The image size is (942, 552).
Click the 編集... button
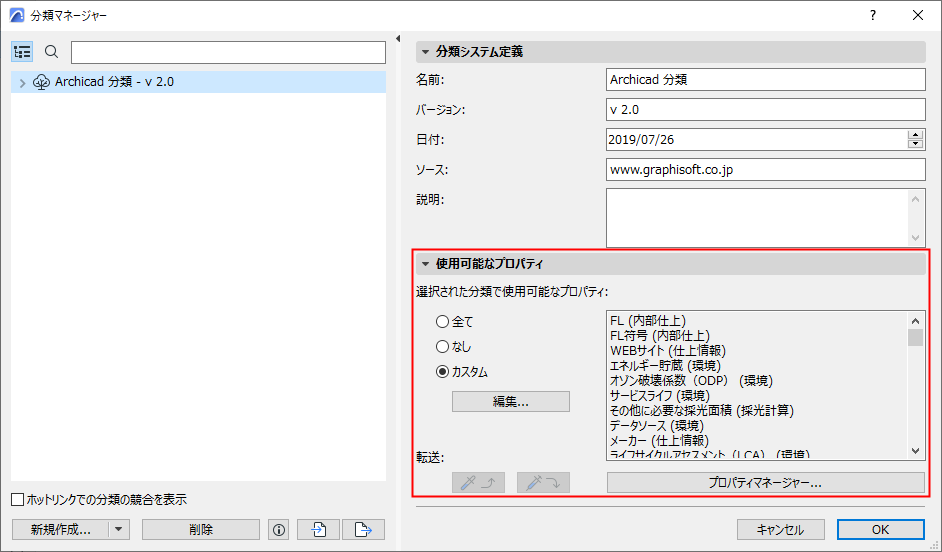(511, 402)
